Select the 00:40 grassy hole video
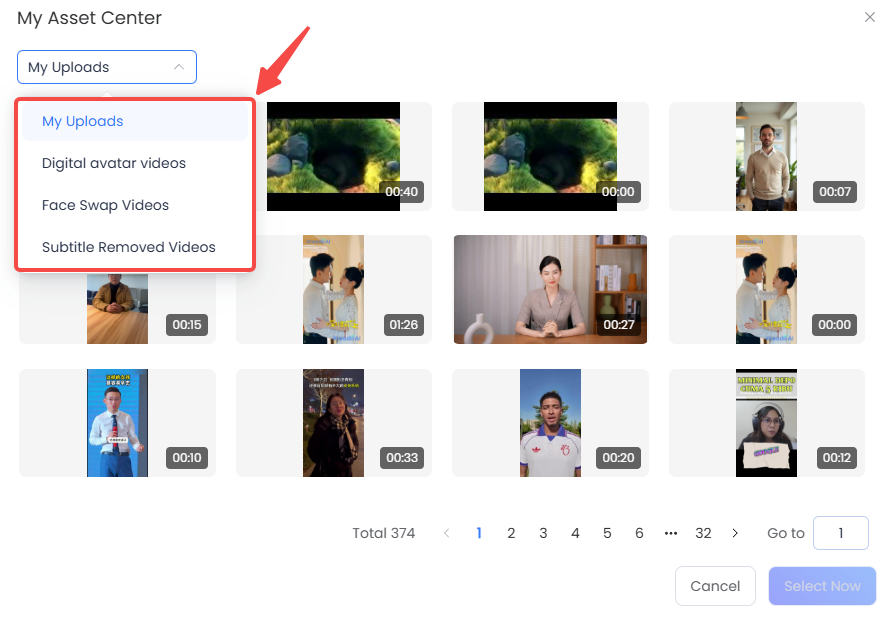Screen dimensions: 892x622 click(x=333, y=156)
